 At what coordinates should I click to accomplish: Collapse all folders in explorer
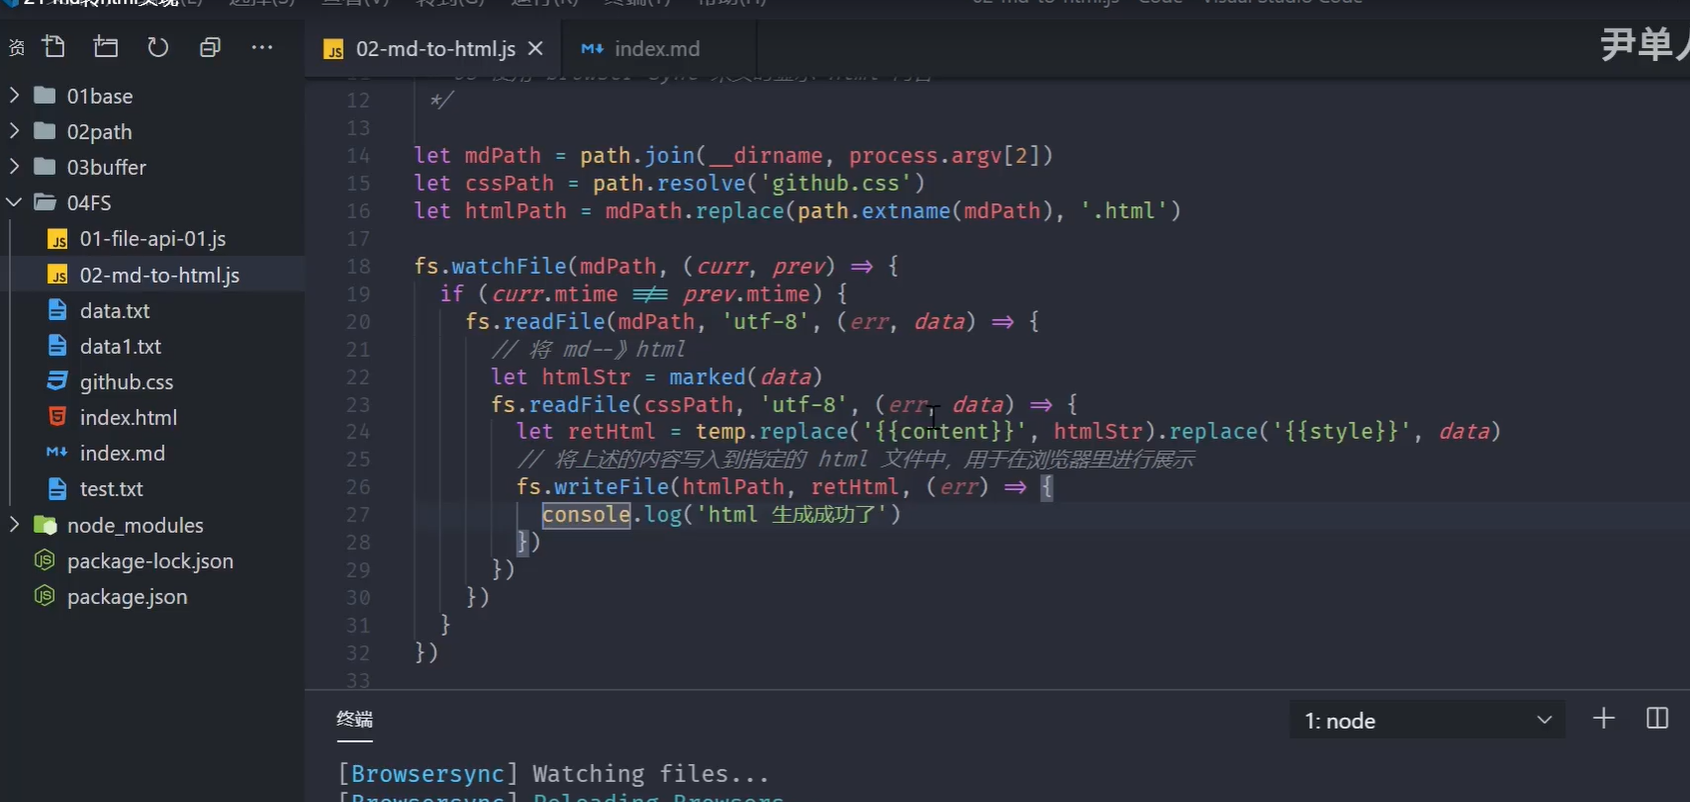(x=210, y=47)
